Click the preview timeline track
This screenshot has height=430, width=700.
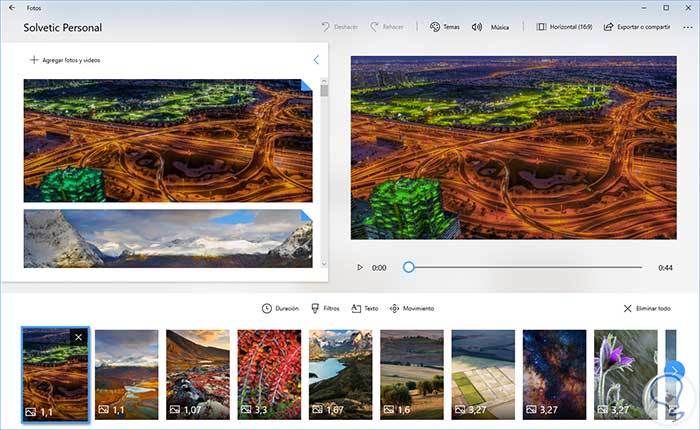coord(525,267)
